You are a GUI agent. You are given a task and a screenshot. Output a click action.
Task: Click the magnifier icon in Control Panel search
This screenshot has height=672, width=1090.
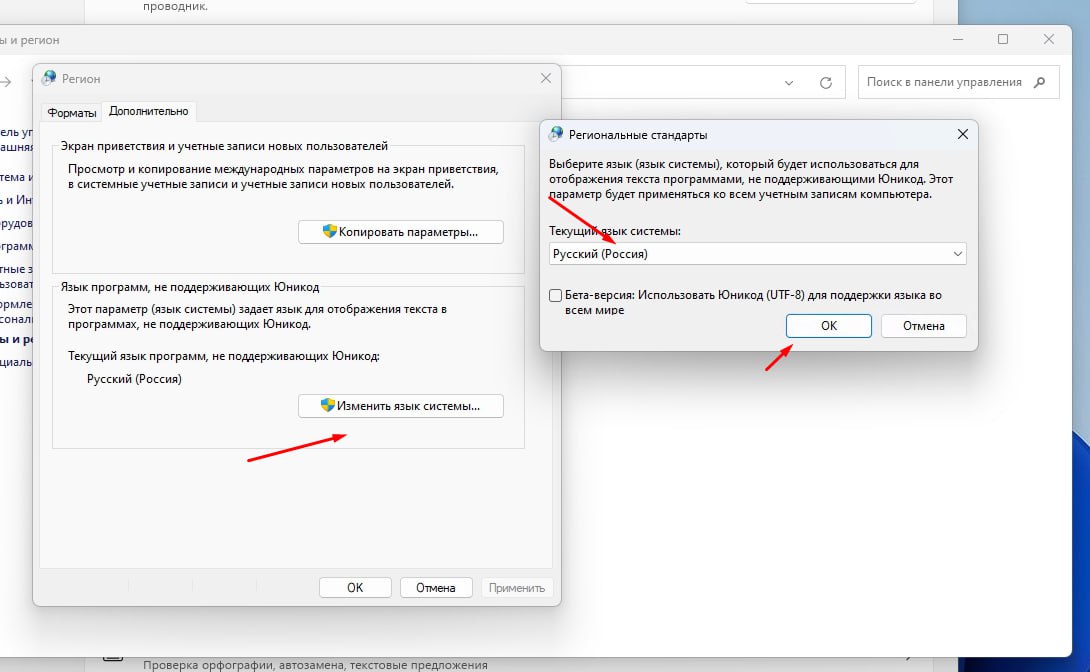coord(1039,82)
